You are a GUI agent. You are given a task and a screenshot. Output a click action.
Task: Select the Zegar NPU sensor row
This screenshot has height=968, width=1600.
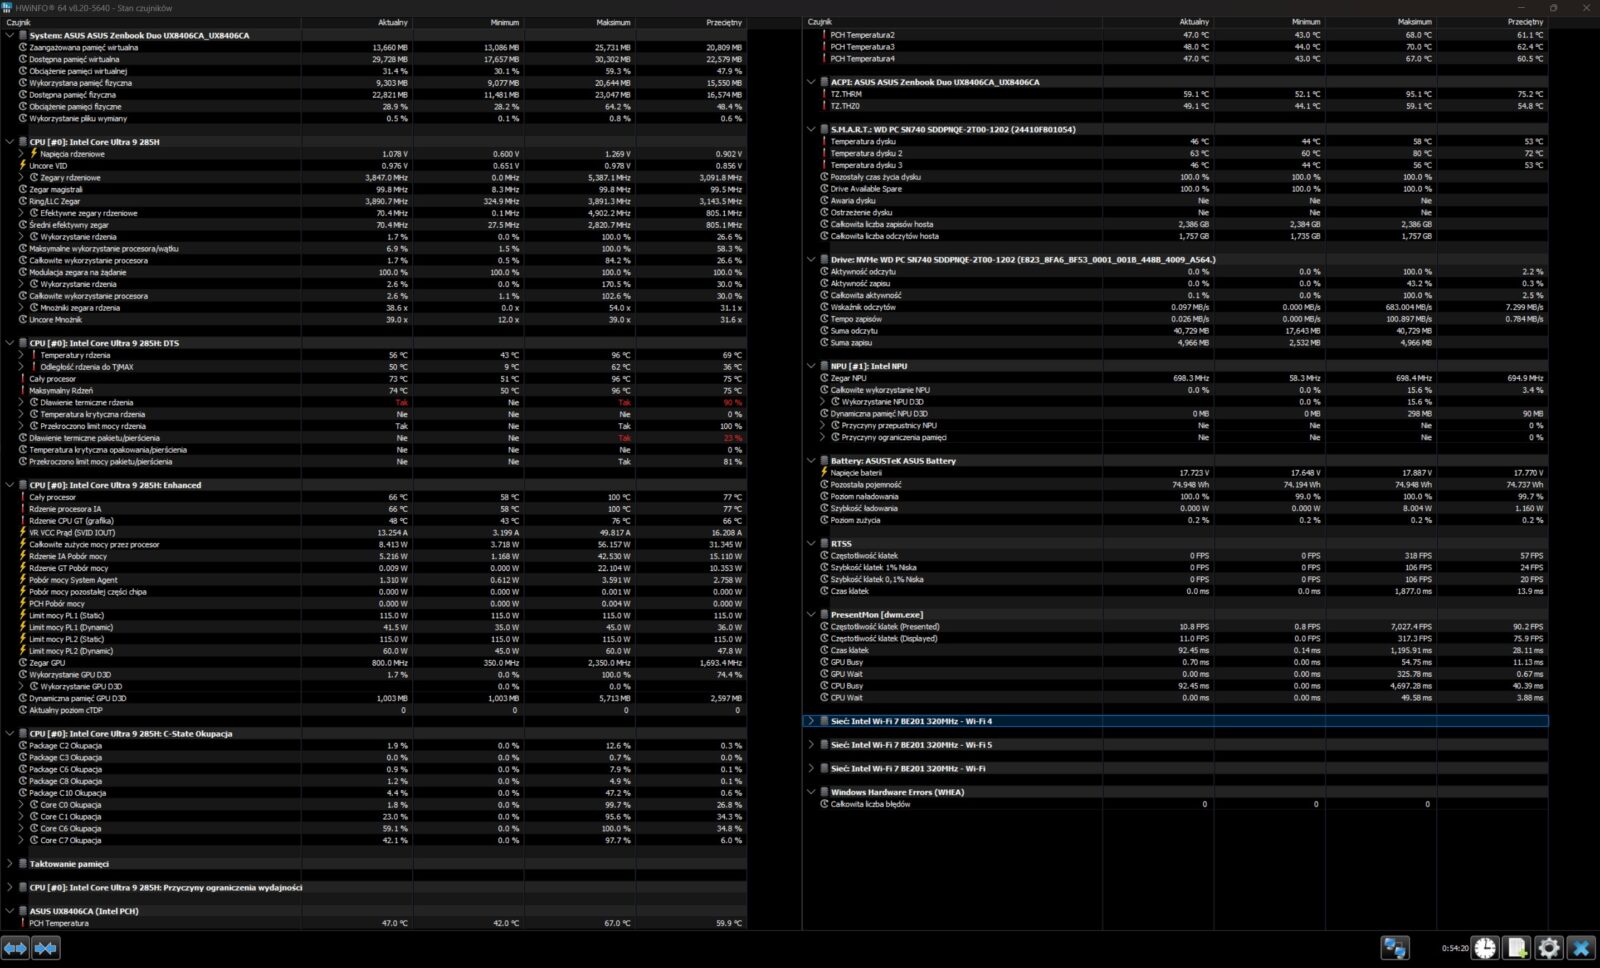[x=848, y=378]
